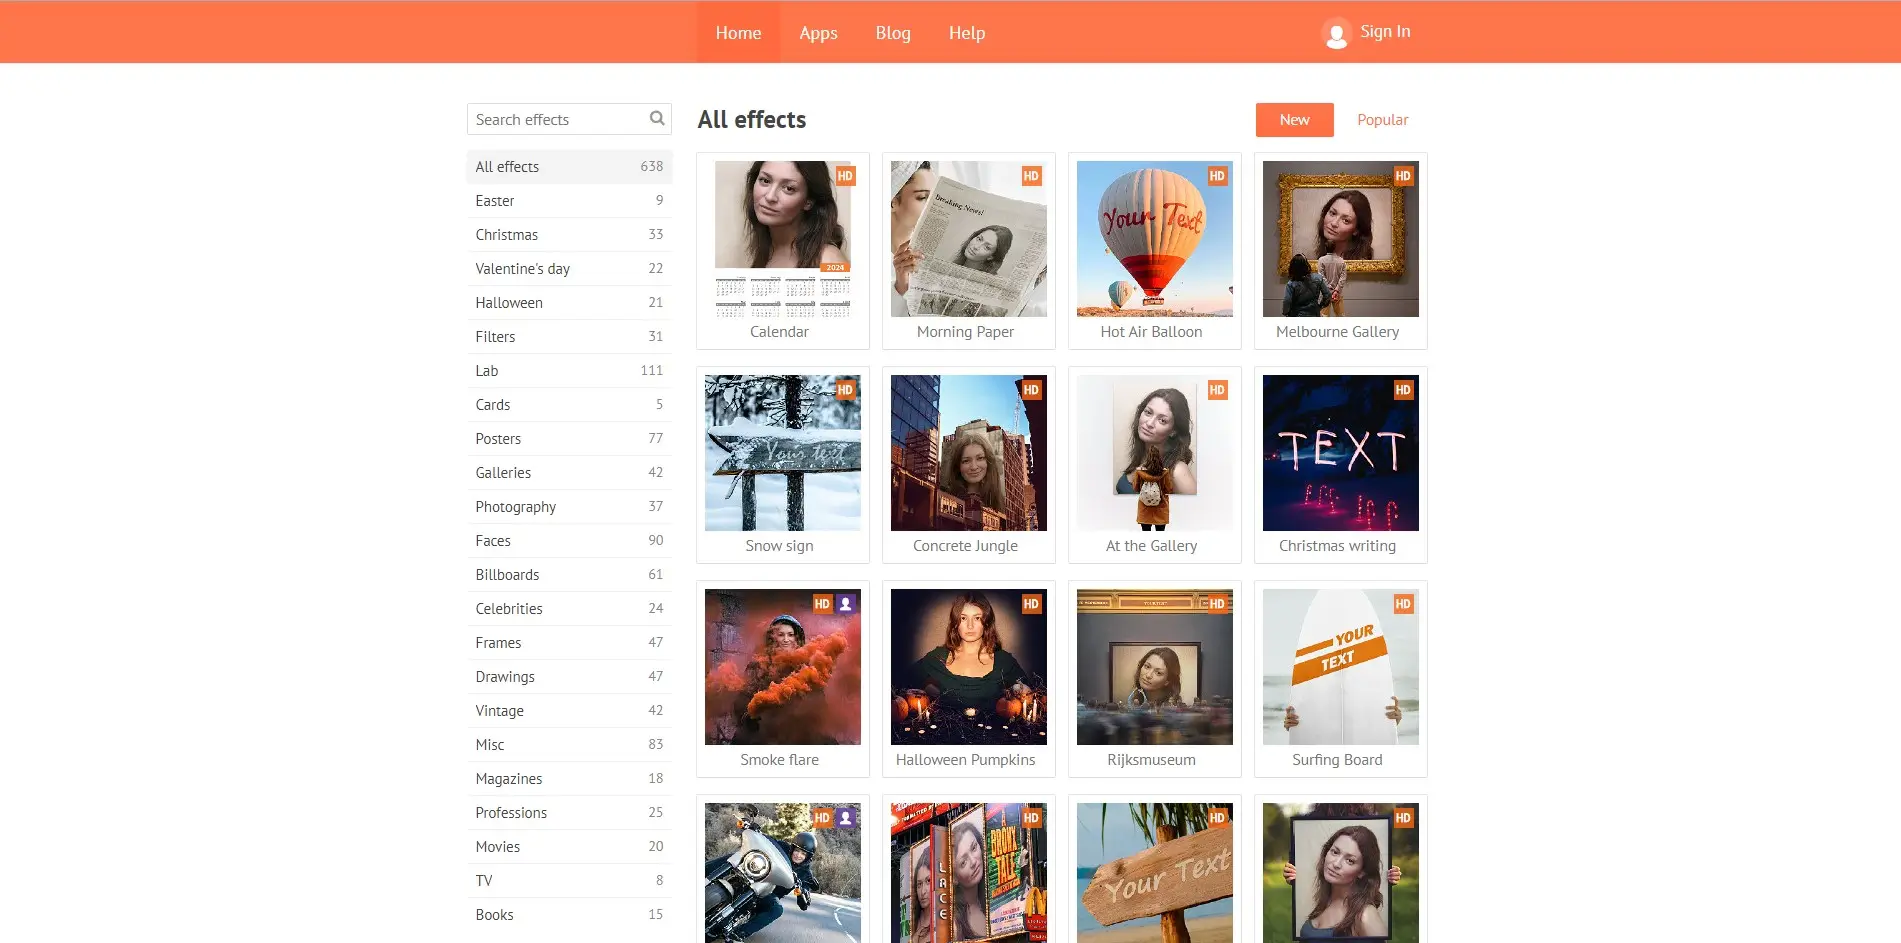Click HD badge on Christmas writing

pyautogui.click(x=1403, y=390)
